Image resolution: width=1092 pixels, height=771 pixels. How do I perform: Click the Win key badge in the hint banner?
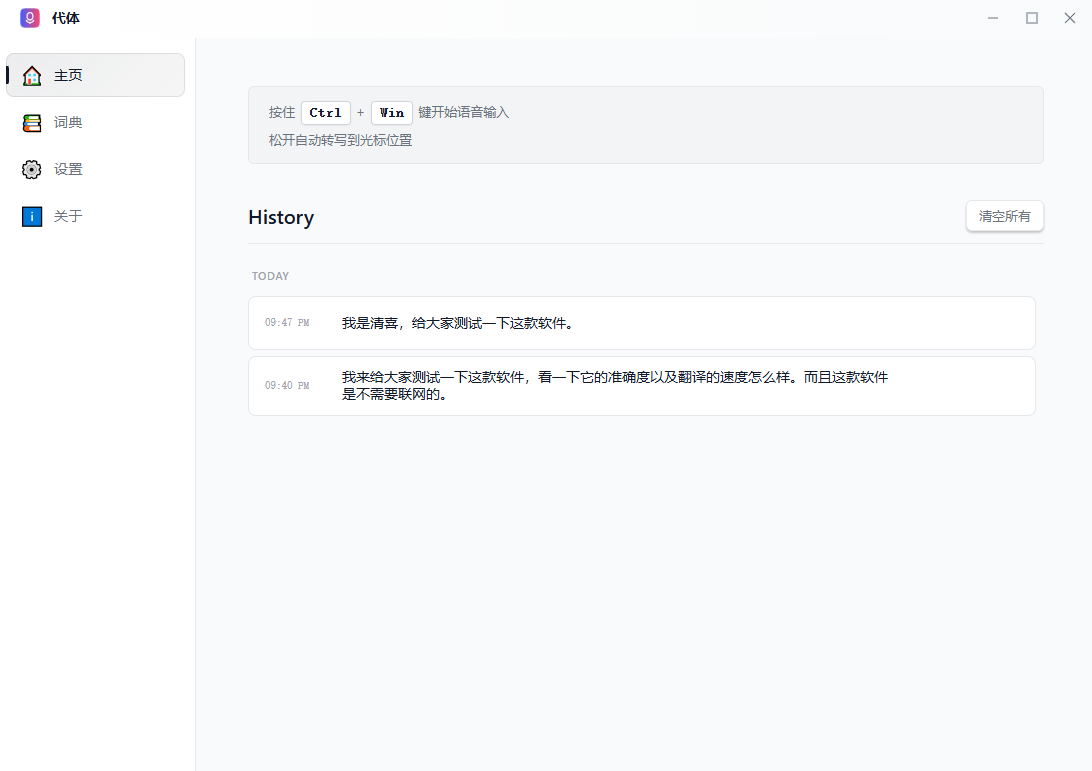coord(391,112)
